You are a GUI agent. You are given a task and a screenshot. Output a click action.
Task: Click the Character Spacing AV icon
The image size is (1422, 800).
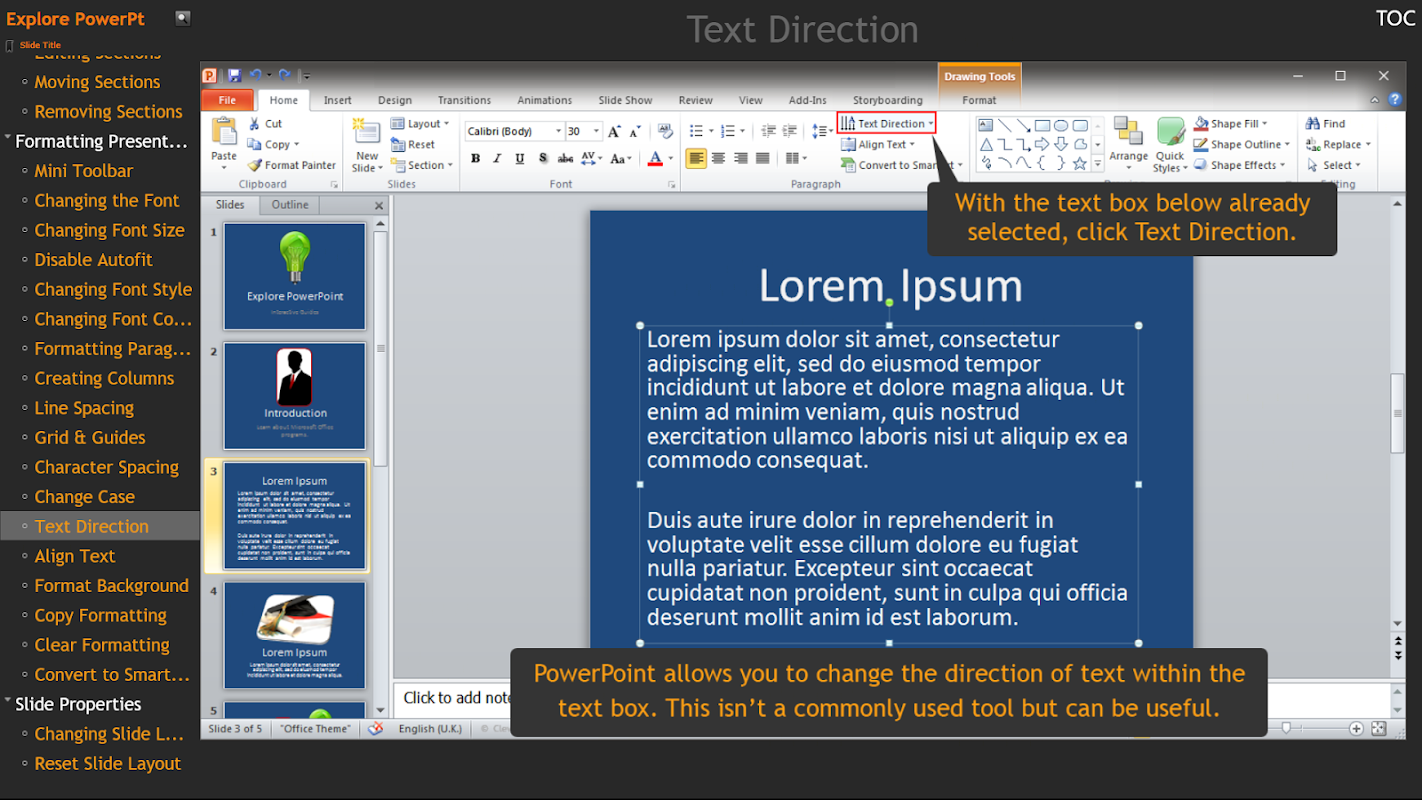pyautogui.click(x=589, y=158)
